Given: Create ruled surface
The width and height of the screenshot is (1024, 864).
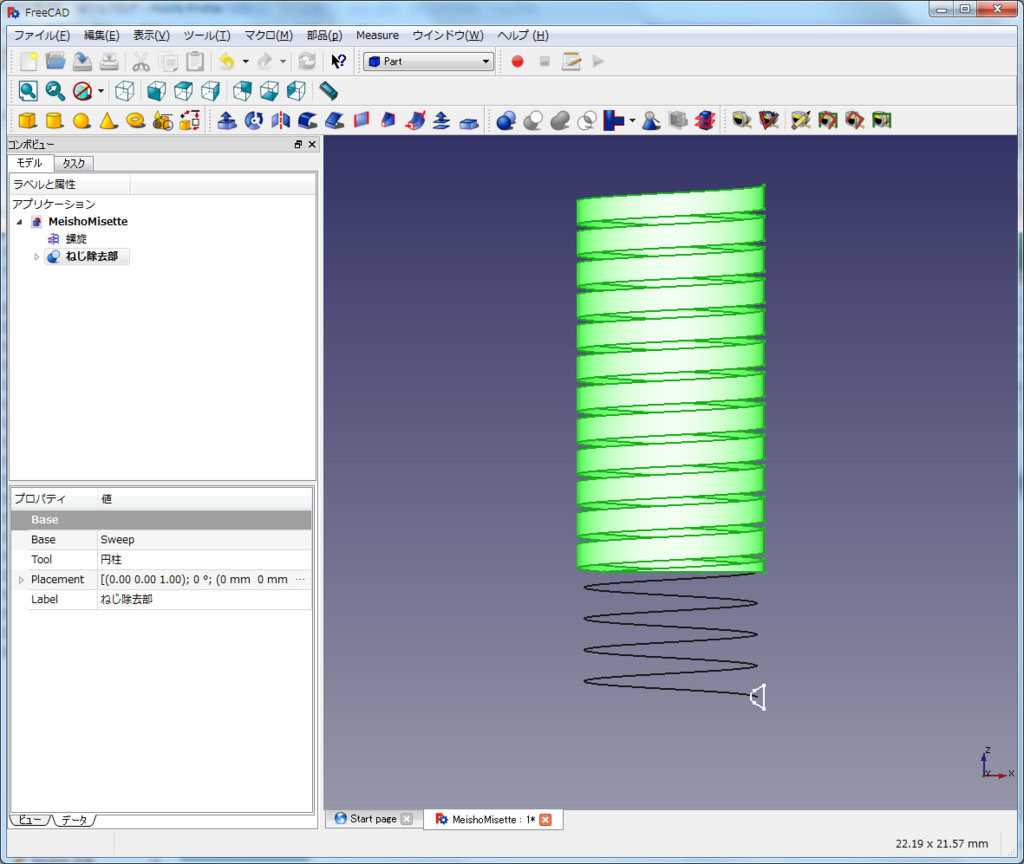Looking at the screenshot, I should (361, 120).
